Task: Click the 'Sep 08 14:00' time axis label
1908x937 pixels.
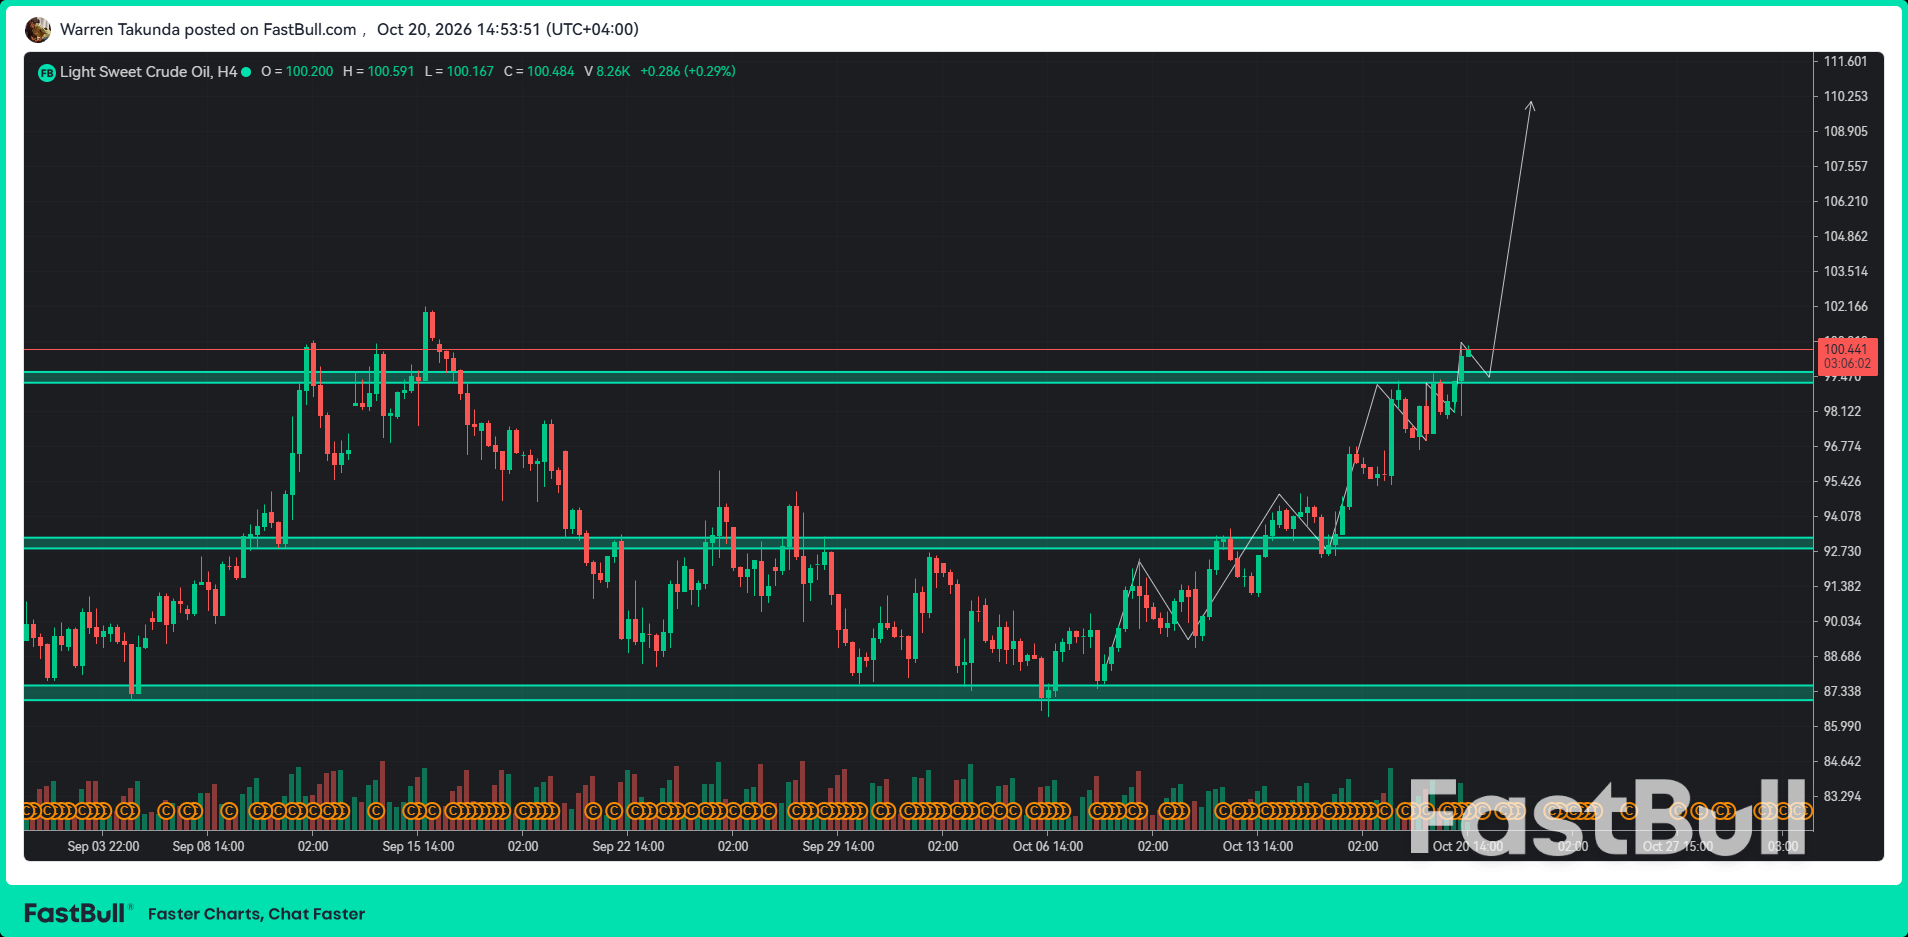Action: point(208,847)
